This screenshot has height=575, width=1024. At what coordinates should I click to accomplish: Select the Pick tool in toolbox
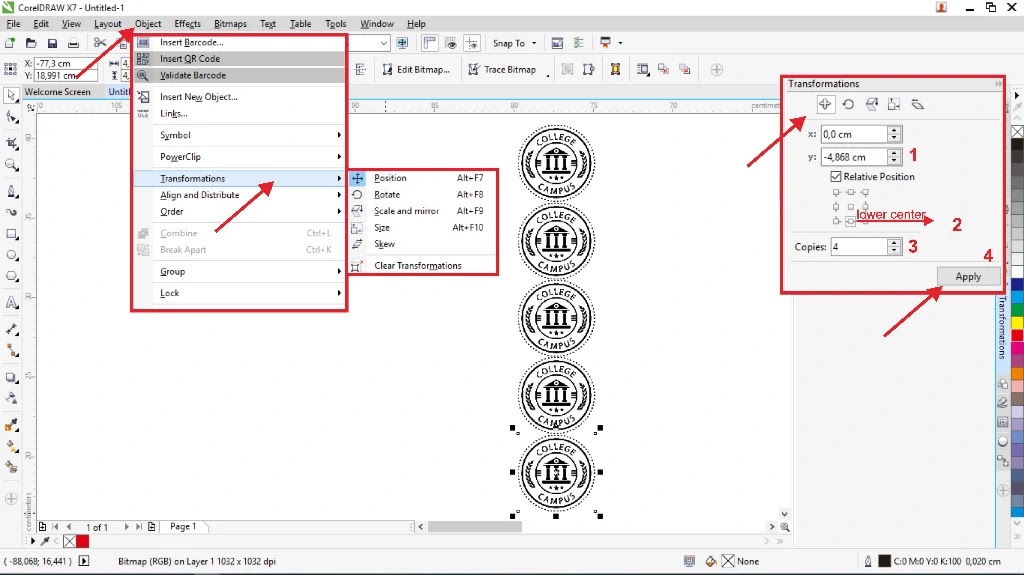pos(11,96)
